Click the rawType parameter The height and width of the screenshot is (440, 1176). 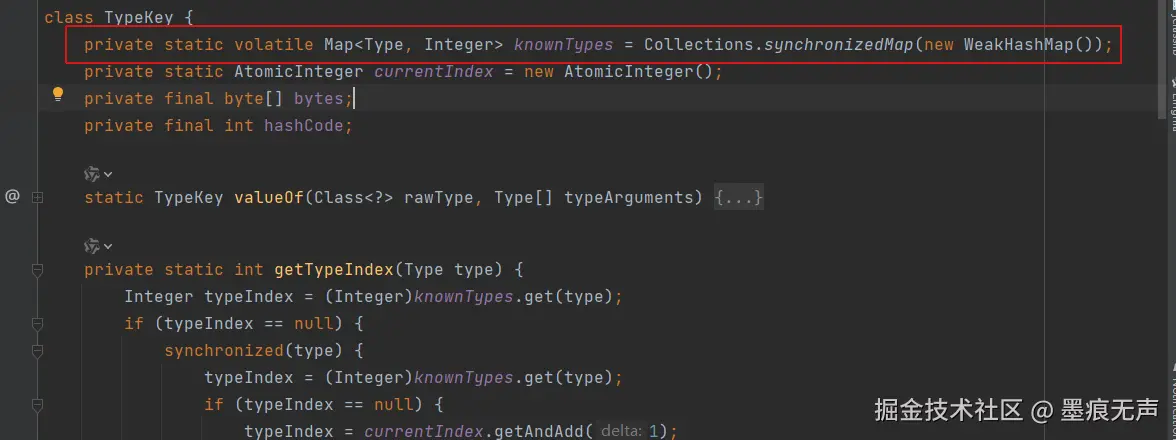coord(439,198)
